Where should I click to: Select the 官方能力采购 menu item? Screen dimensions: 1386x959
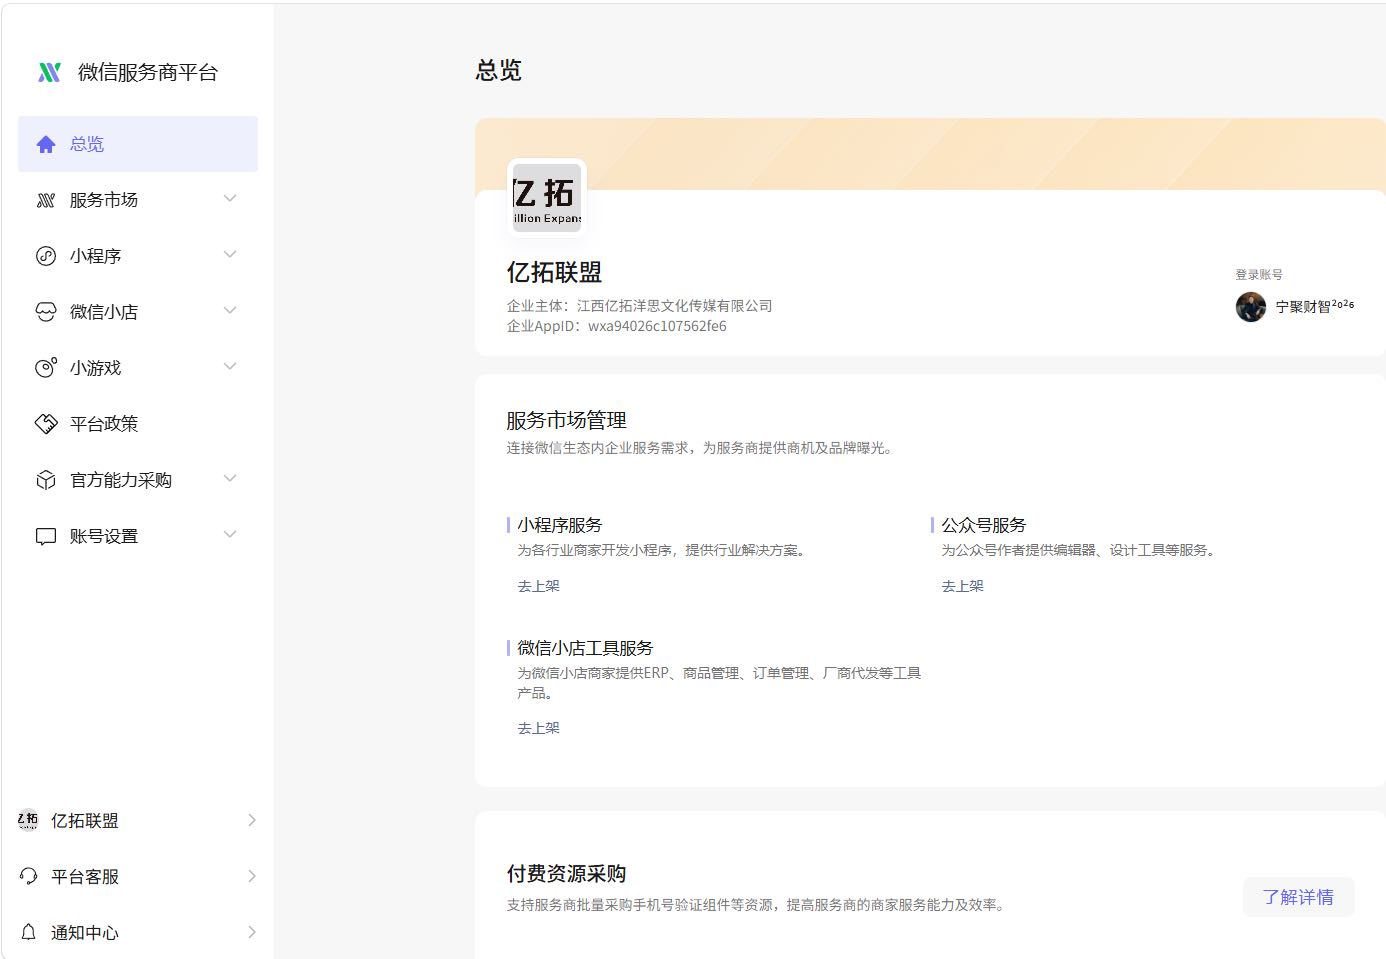138,480
